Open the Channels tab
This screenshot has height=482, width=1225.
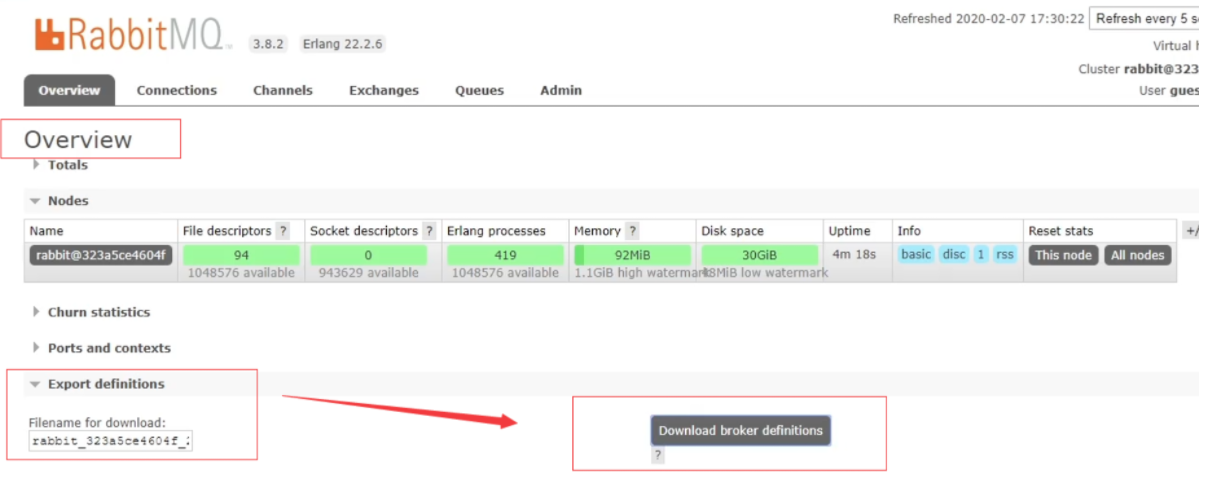coord(283,90)
